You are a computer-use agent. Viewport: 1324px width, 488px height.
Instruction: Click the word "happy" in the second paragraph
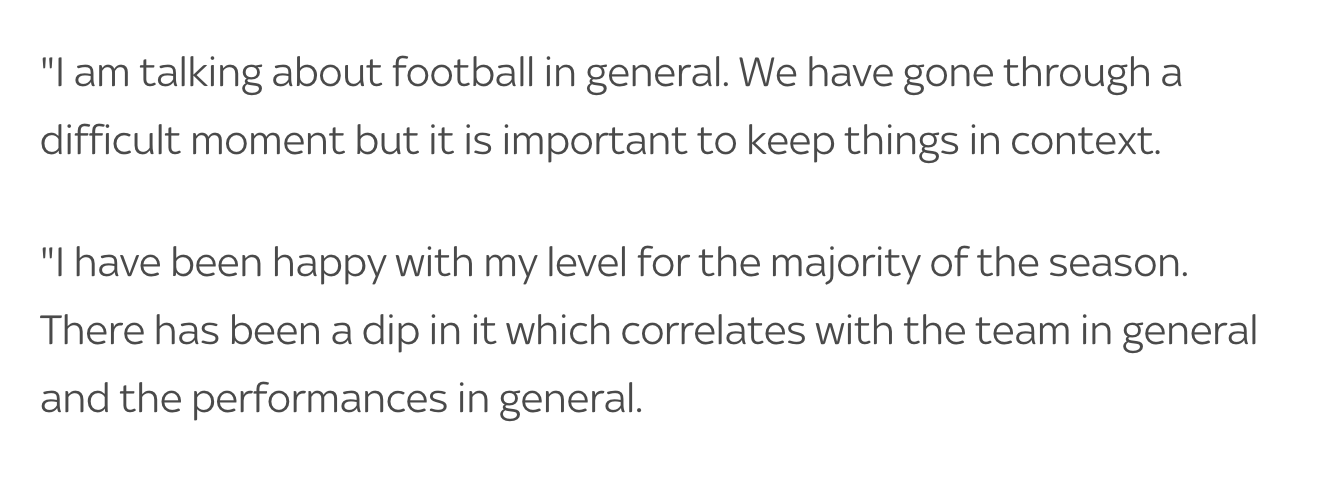pos(329,264)
